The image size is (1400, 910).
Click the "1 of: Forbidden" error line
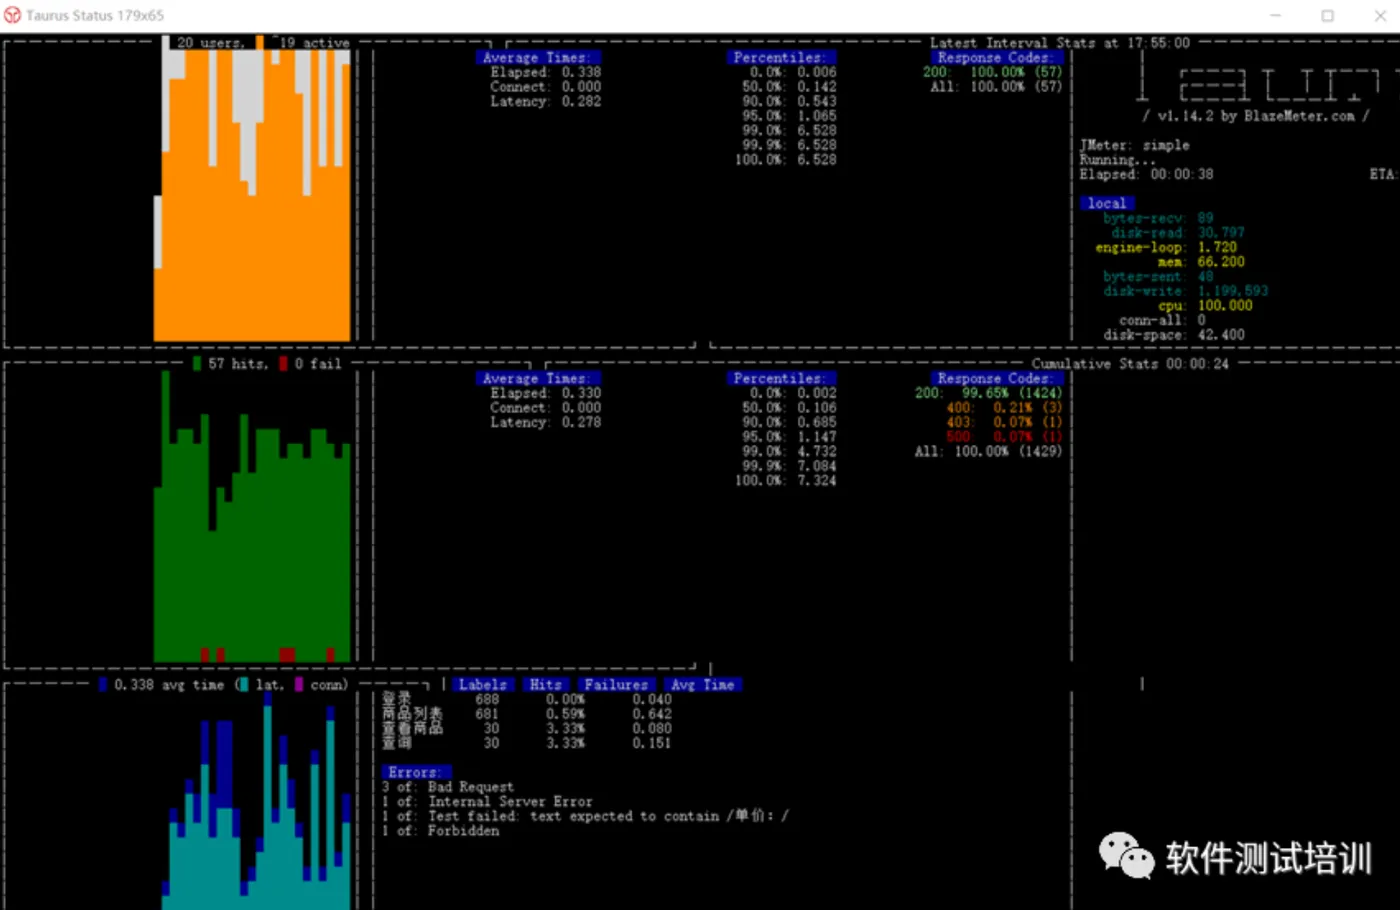tap(440, 830)
